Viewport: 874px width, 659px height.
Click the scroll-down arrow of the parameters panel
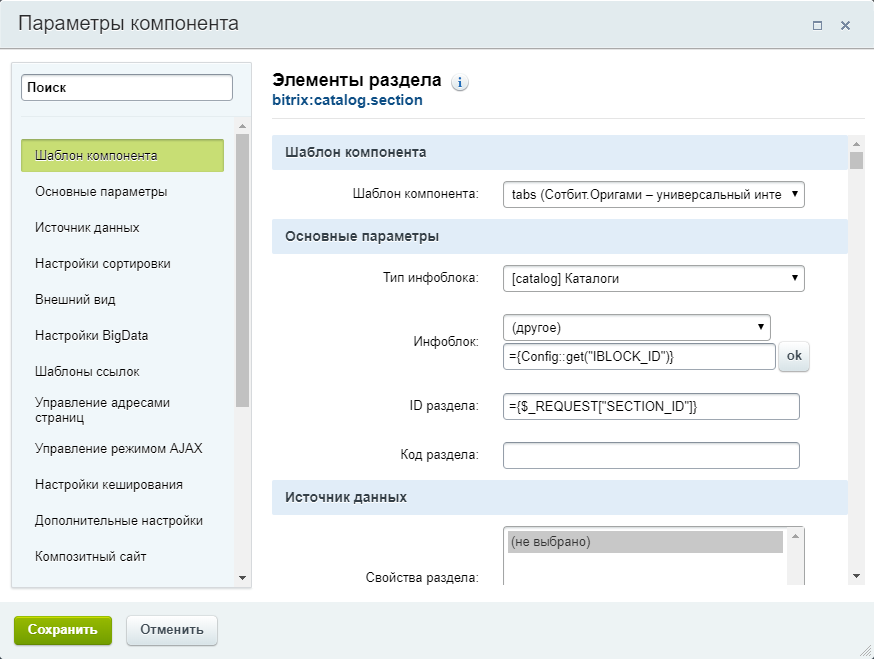[856, 576]
